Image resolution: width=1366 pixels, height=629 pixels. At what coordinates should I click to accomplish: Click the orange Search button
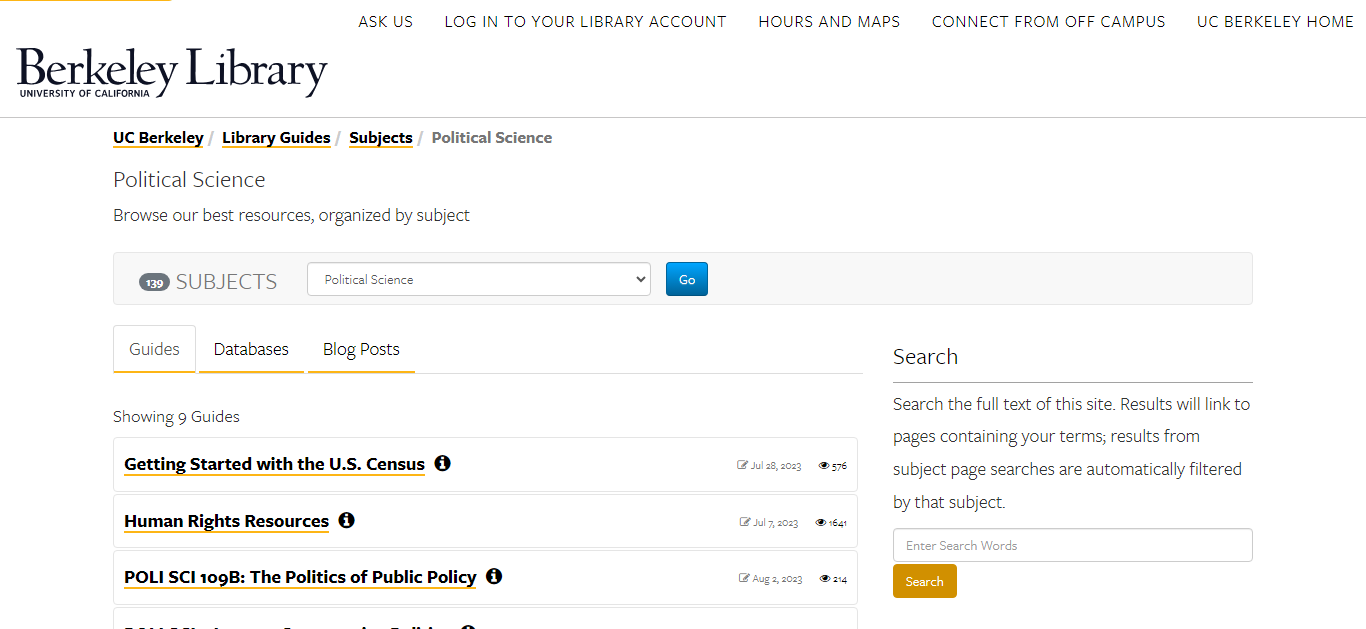(x=925, y=581)
